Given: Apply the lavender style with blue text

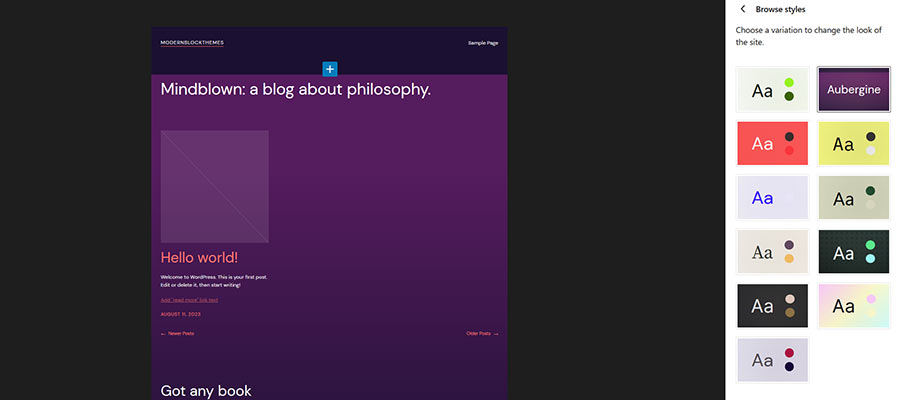Looking at the screenshot, I should point(772,198).
